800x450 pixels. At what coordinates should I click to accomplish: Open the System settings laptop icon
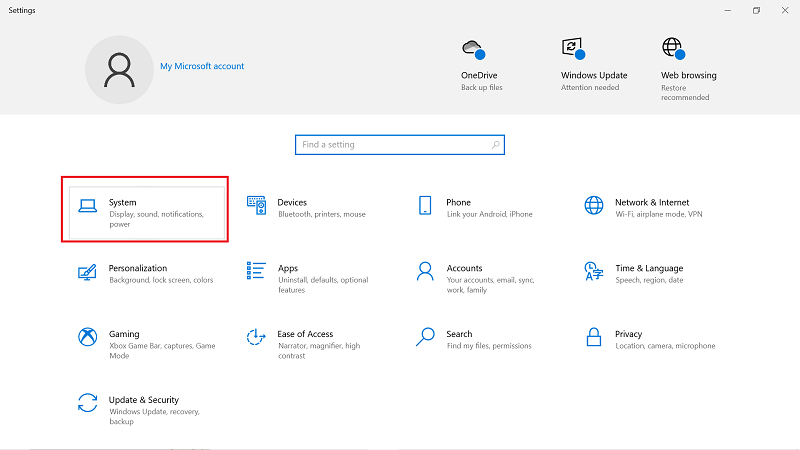pos(88,206)
